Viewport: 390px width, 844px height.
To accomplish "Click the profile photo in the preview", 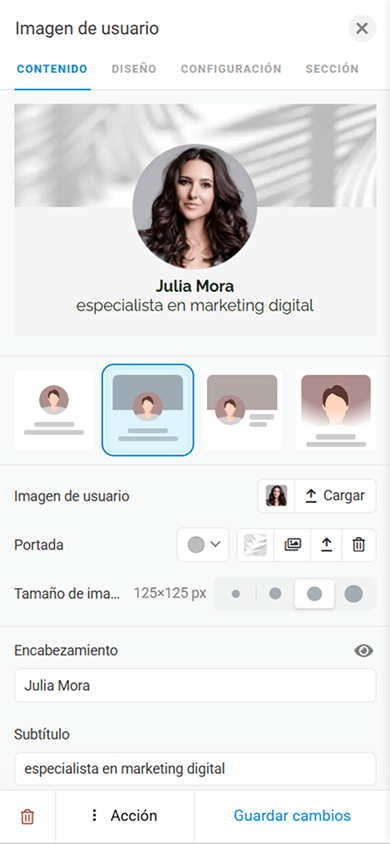I will 195,206.
